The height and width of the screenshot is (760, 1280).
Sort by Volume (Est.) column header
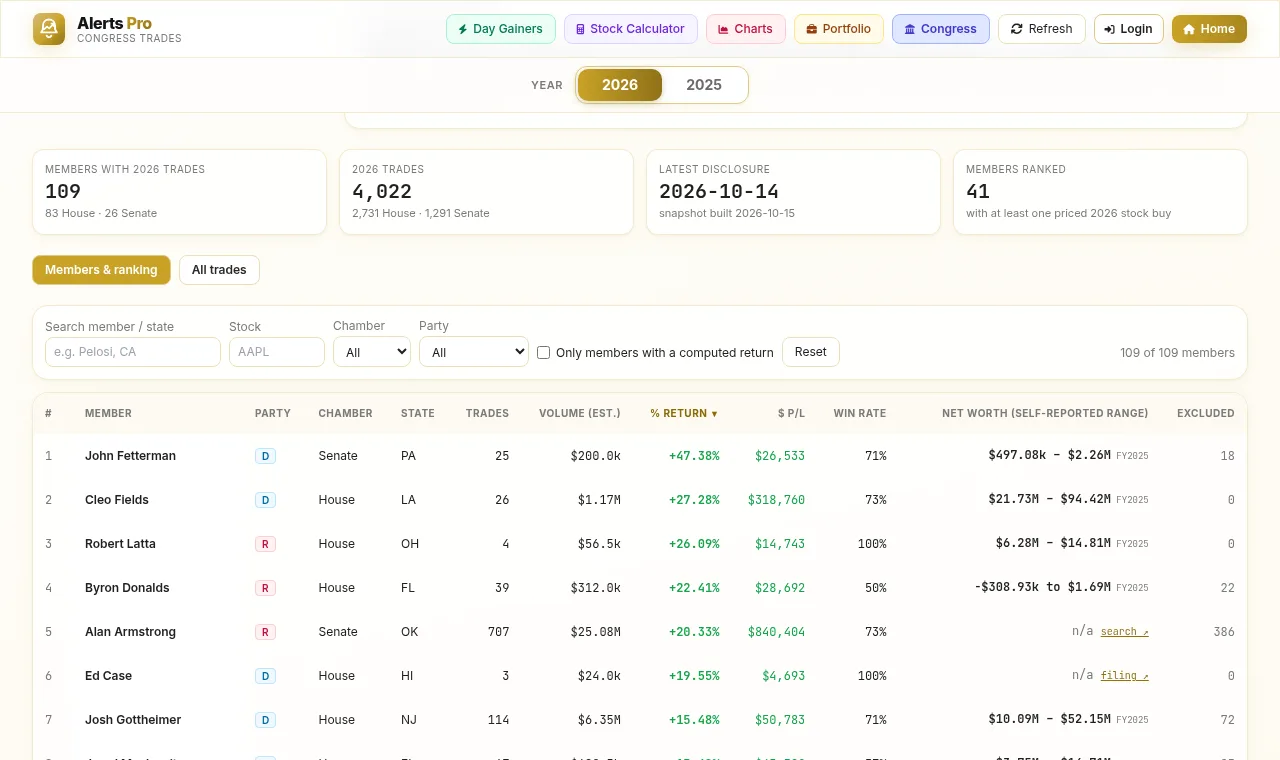[580, 413]
